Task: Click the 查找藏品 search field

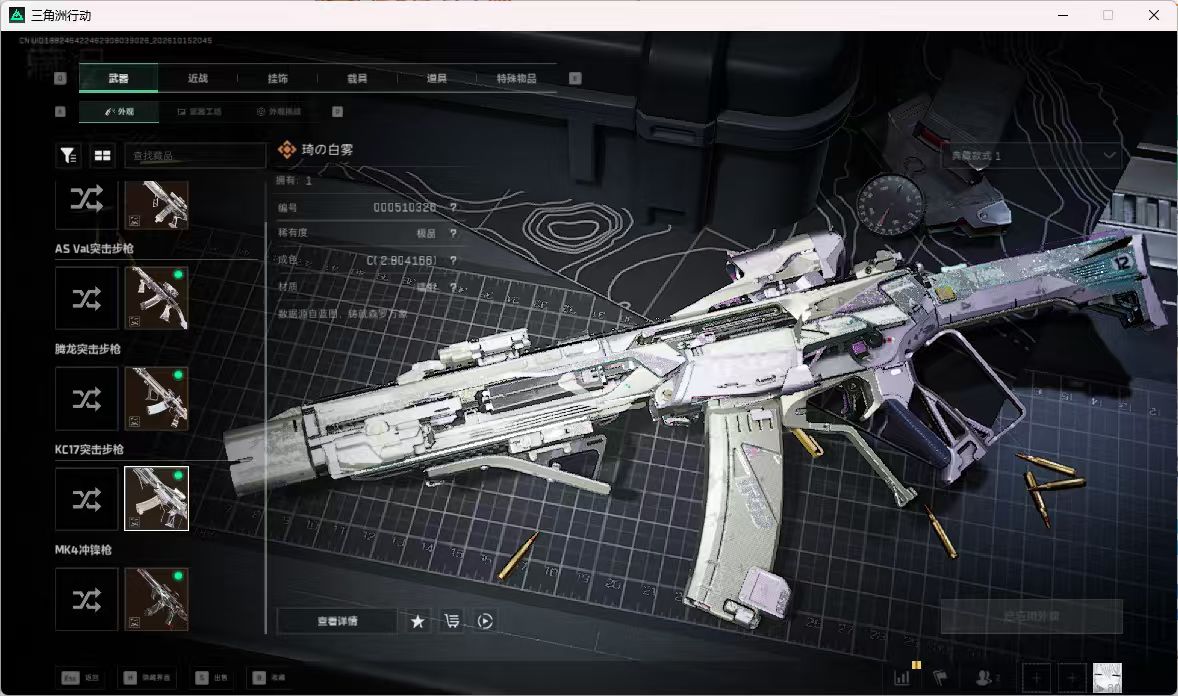Action: [x=195, y=156]
